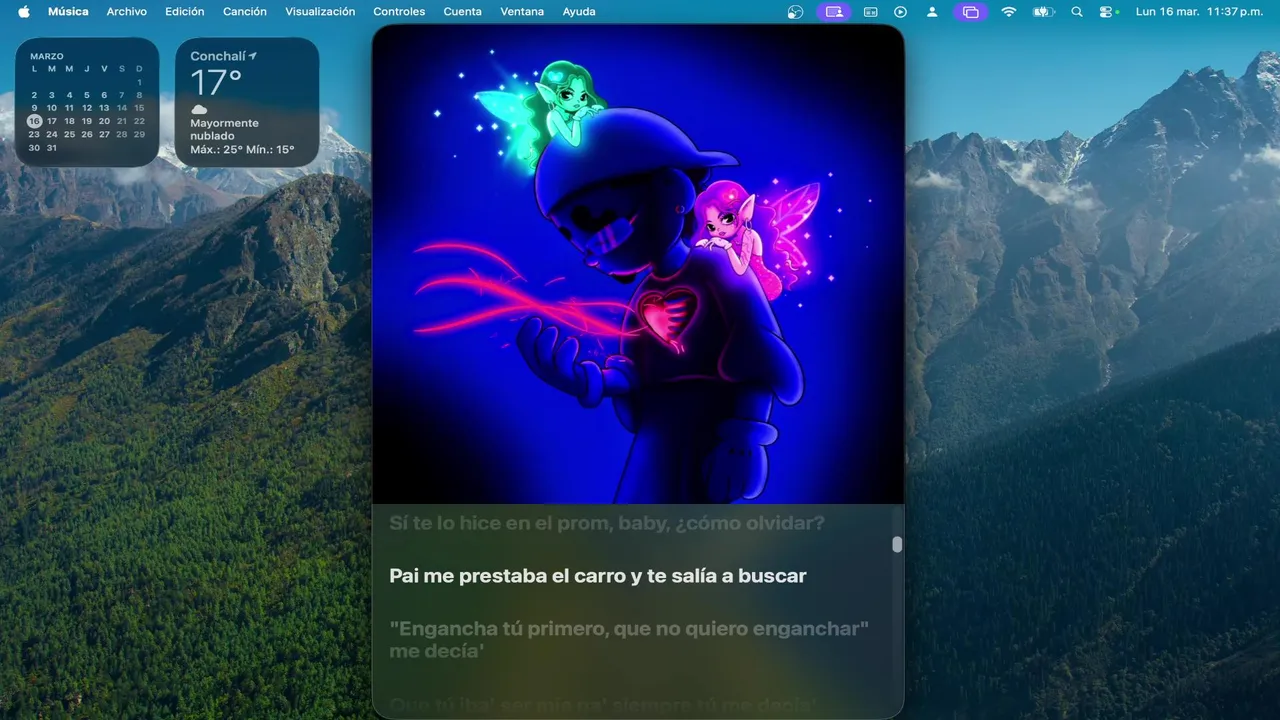
Task: Open Control Center in menu bar
Action: 1106,12
